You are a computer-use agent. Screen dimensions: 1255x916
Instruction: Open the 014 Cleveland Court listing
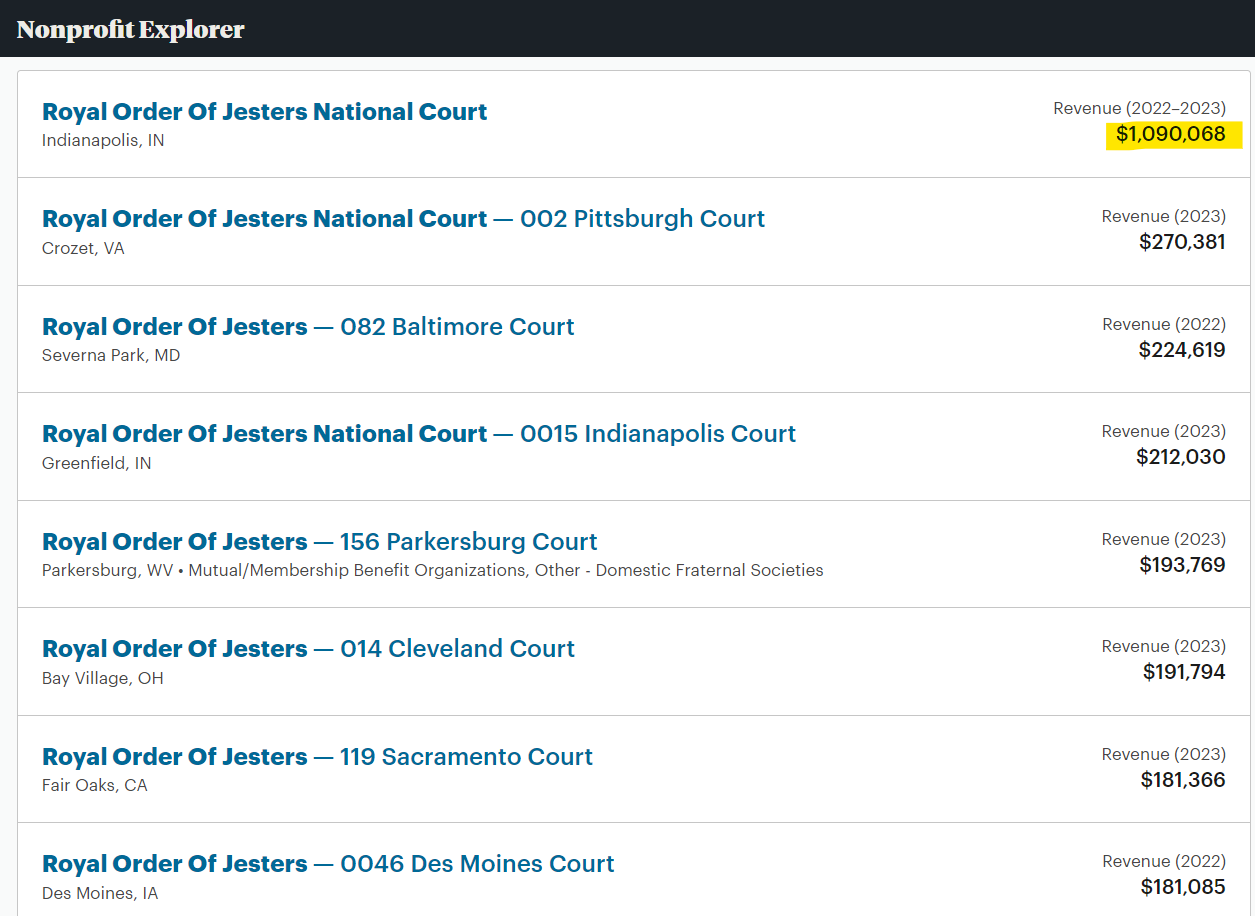click(x=308, y=649)
